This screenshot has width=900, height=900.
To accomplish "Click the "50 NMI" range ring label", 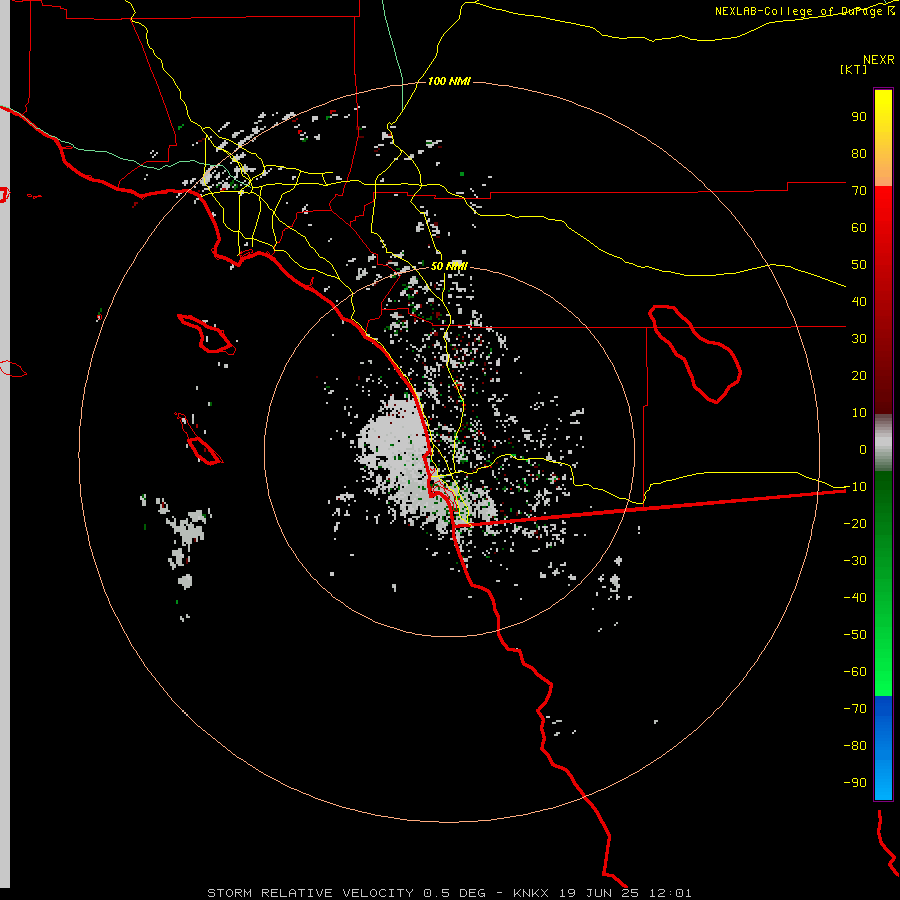I will coord(449,266).
